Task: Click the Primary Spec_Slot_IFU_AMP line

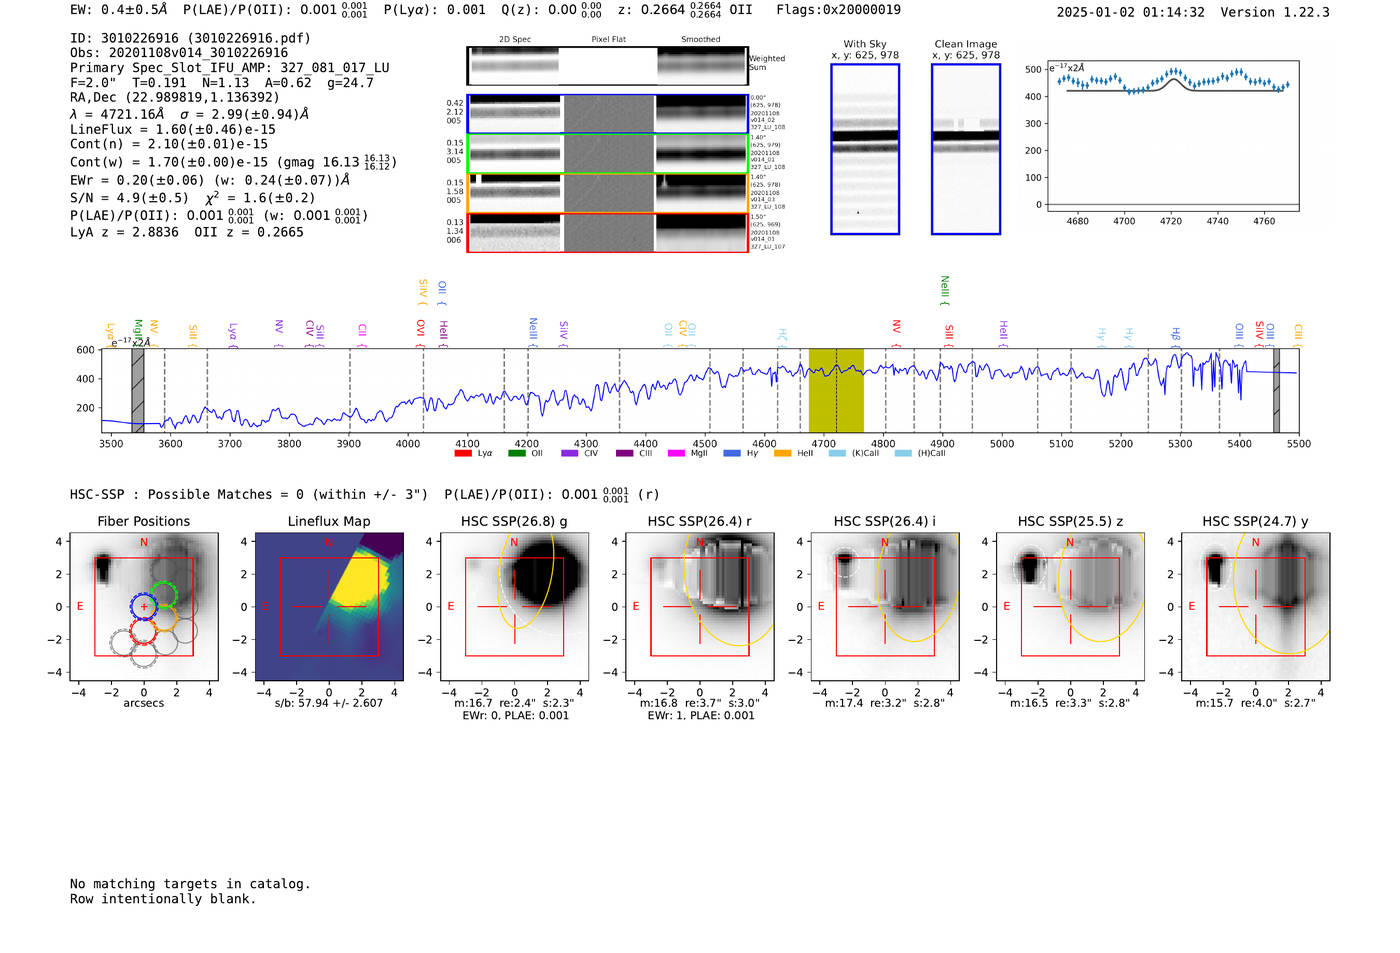Action: point(230,68)
